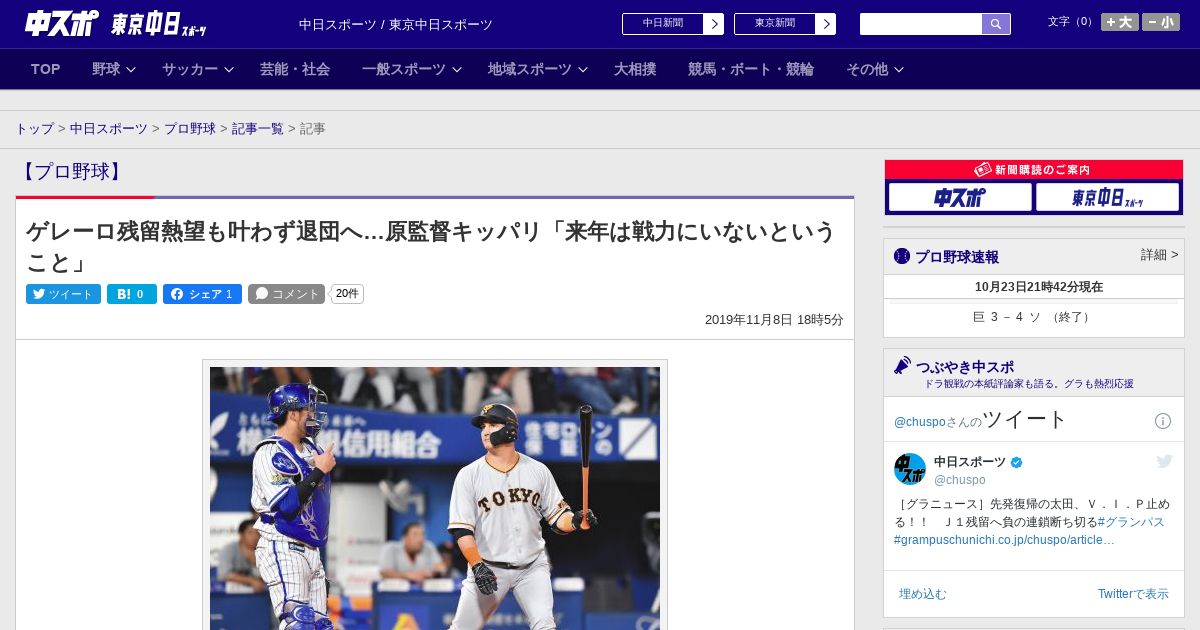
Task: Click the #グランパス hashtag
Action: (x=1131, y=522)
